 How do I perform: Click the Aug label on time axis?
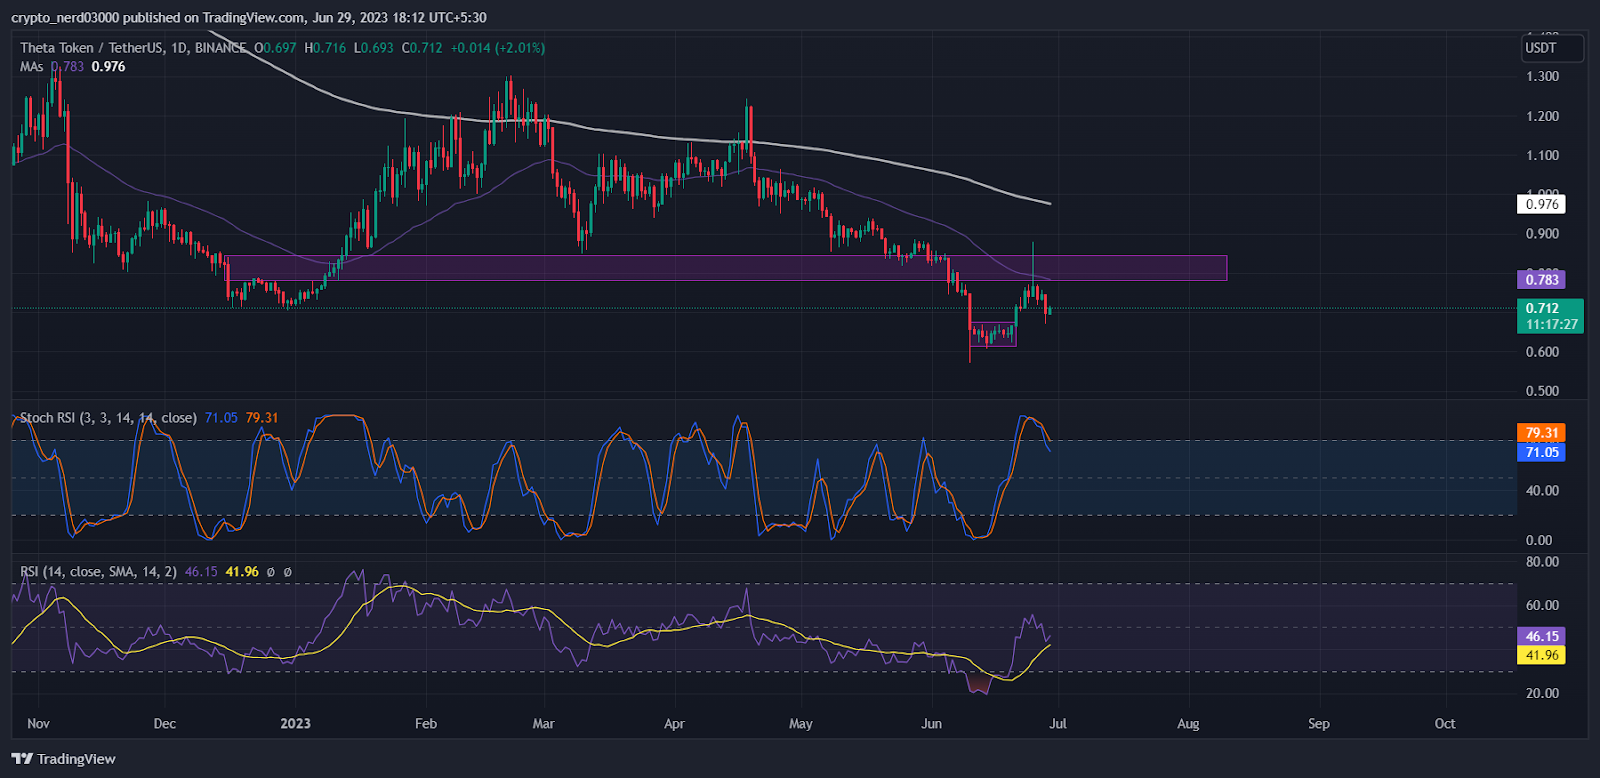point(1188,724)
